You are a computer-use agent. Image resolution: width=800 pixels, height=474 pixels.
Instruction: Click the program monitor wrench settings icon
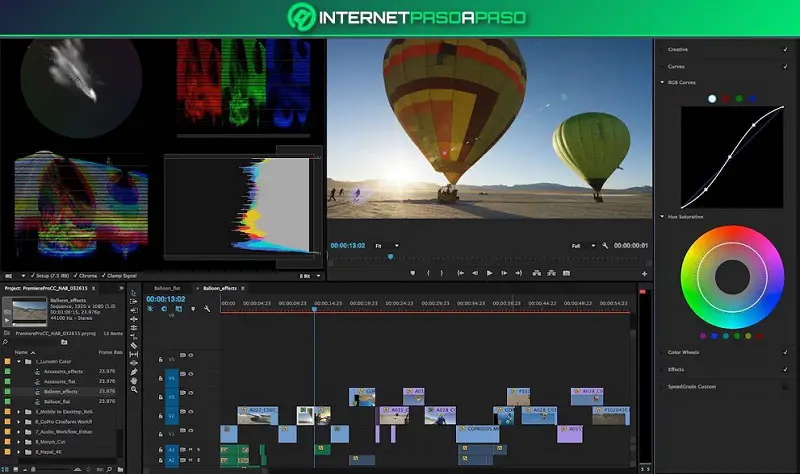605,245
